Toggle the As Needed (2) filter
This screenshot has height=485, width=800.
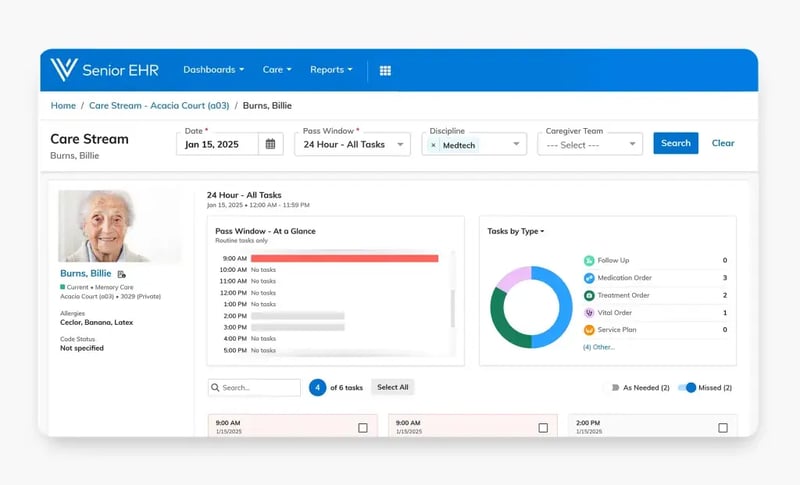[615, 388]
